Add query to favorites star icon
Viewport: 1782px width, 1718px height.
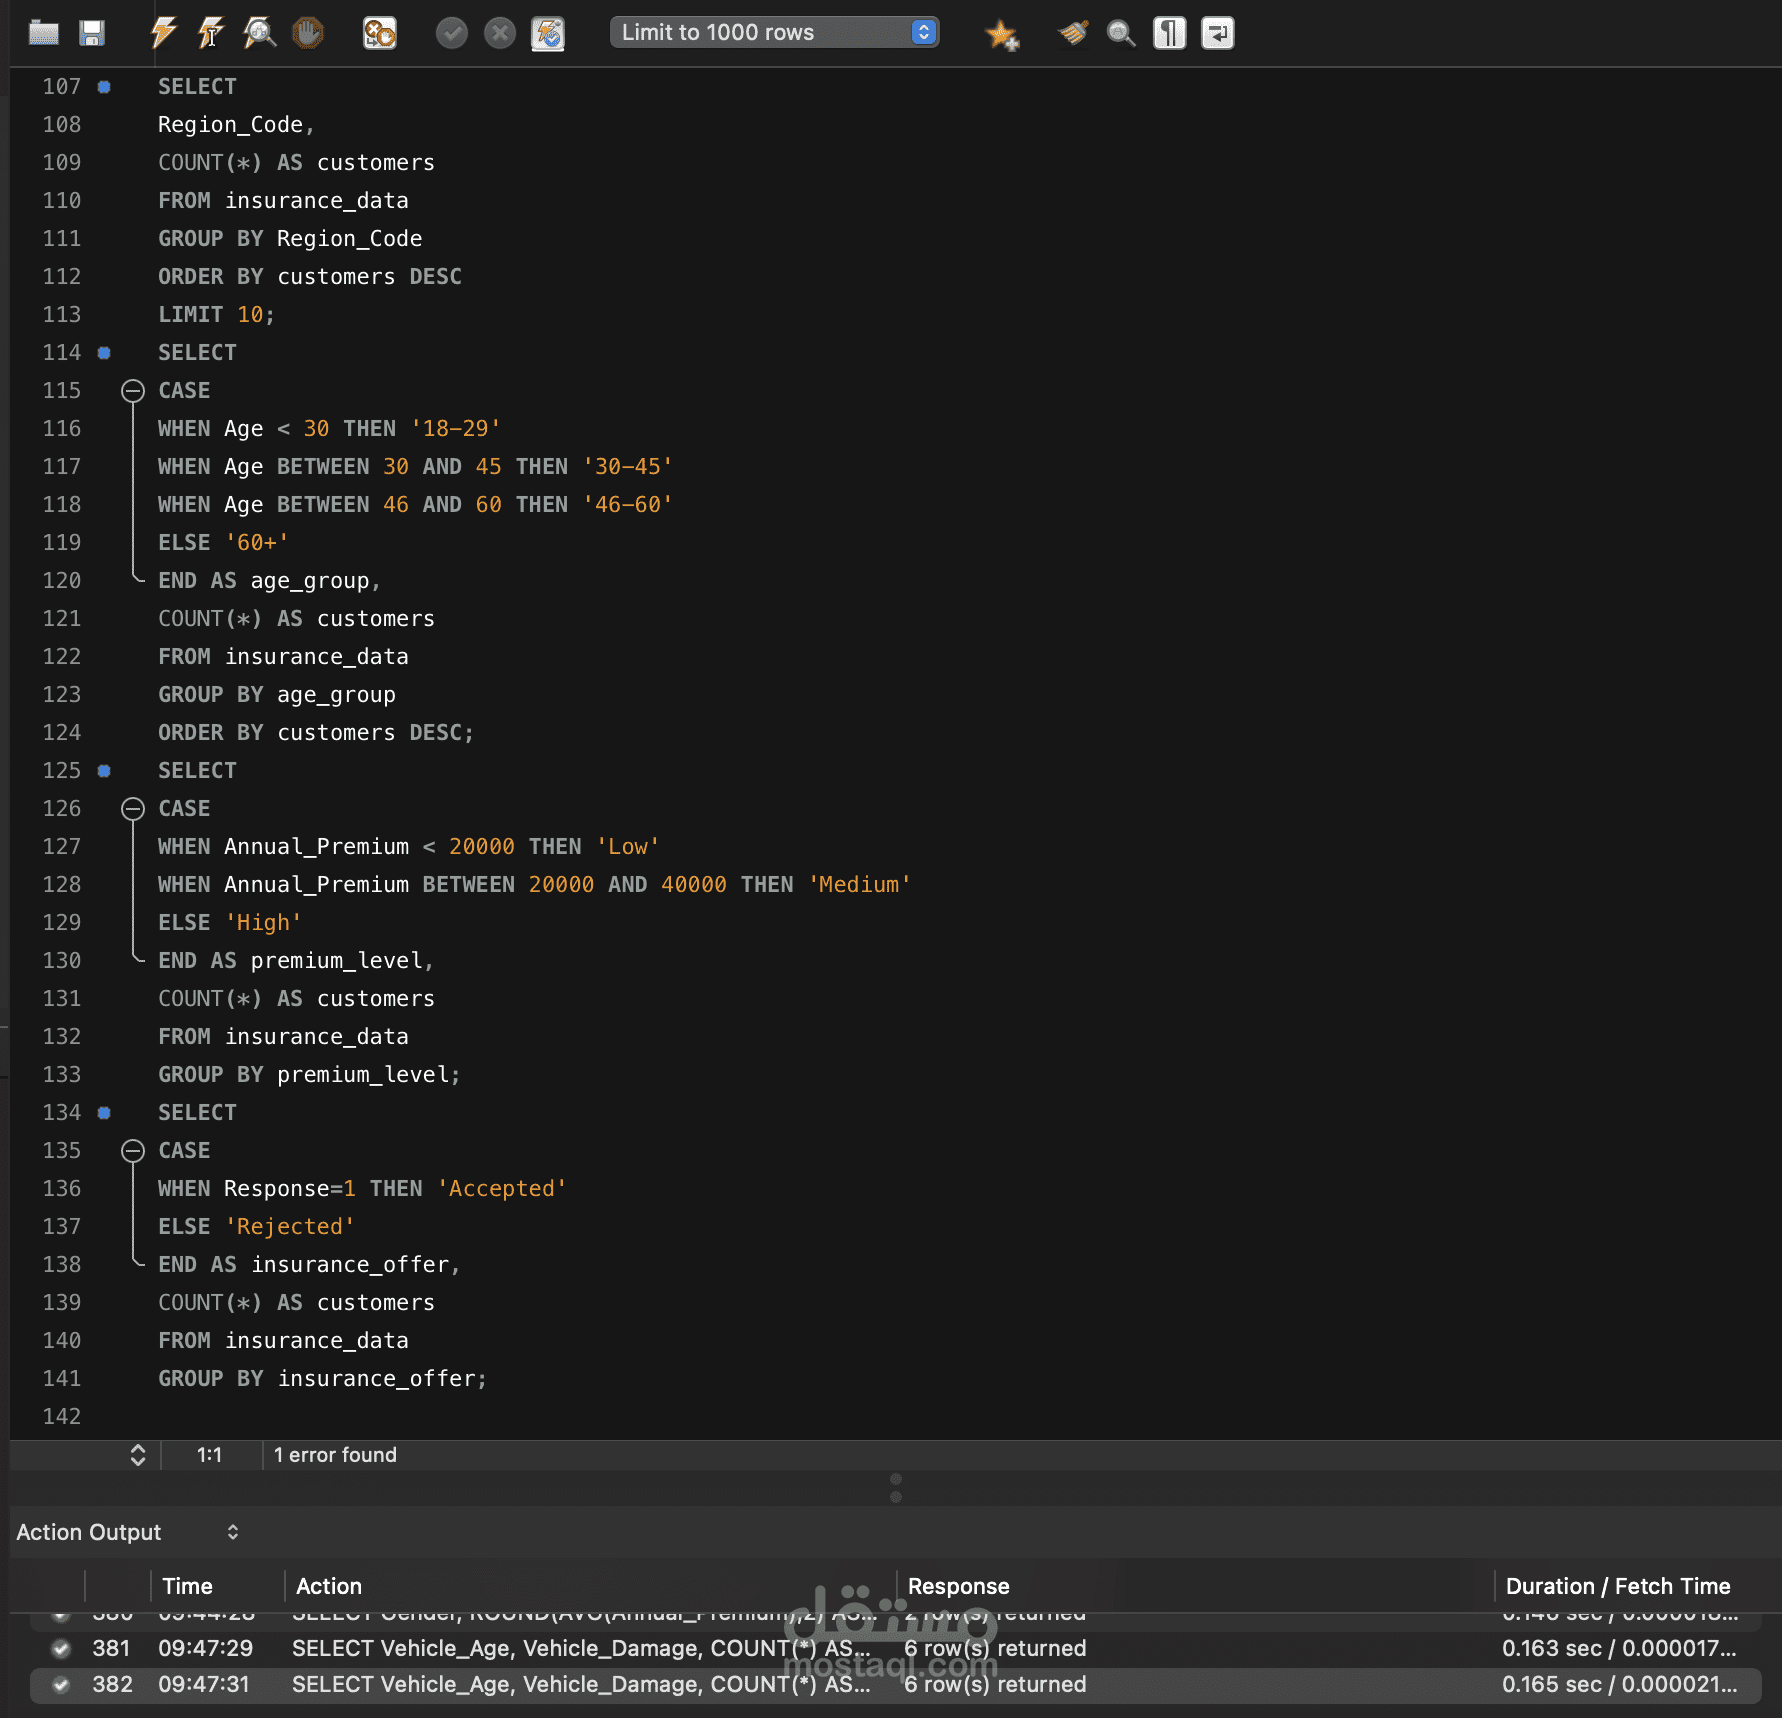1001,35
